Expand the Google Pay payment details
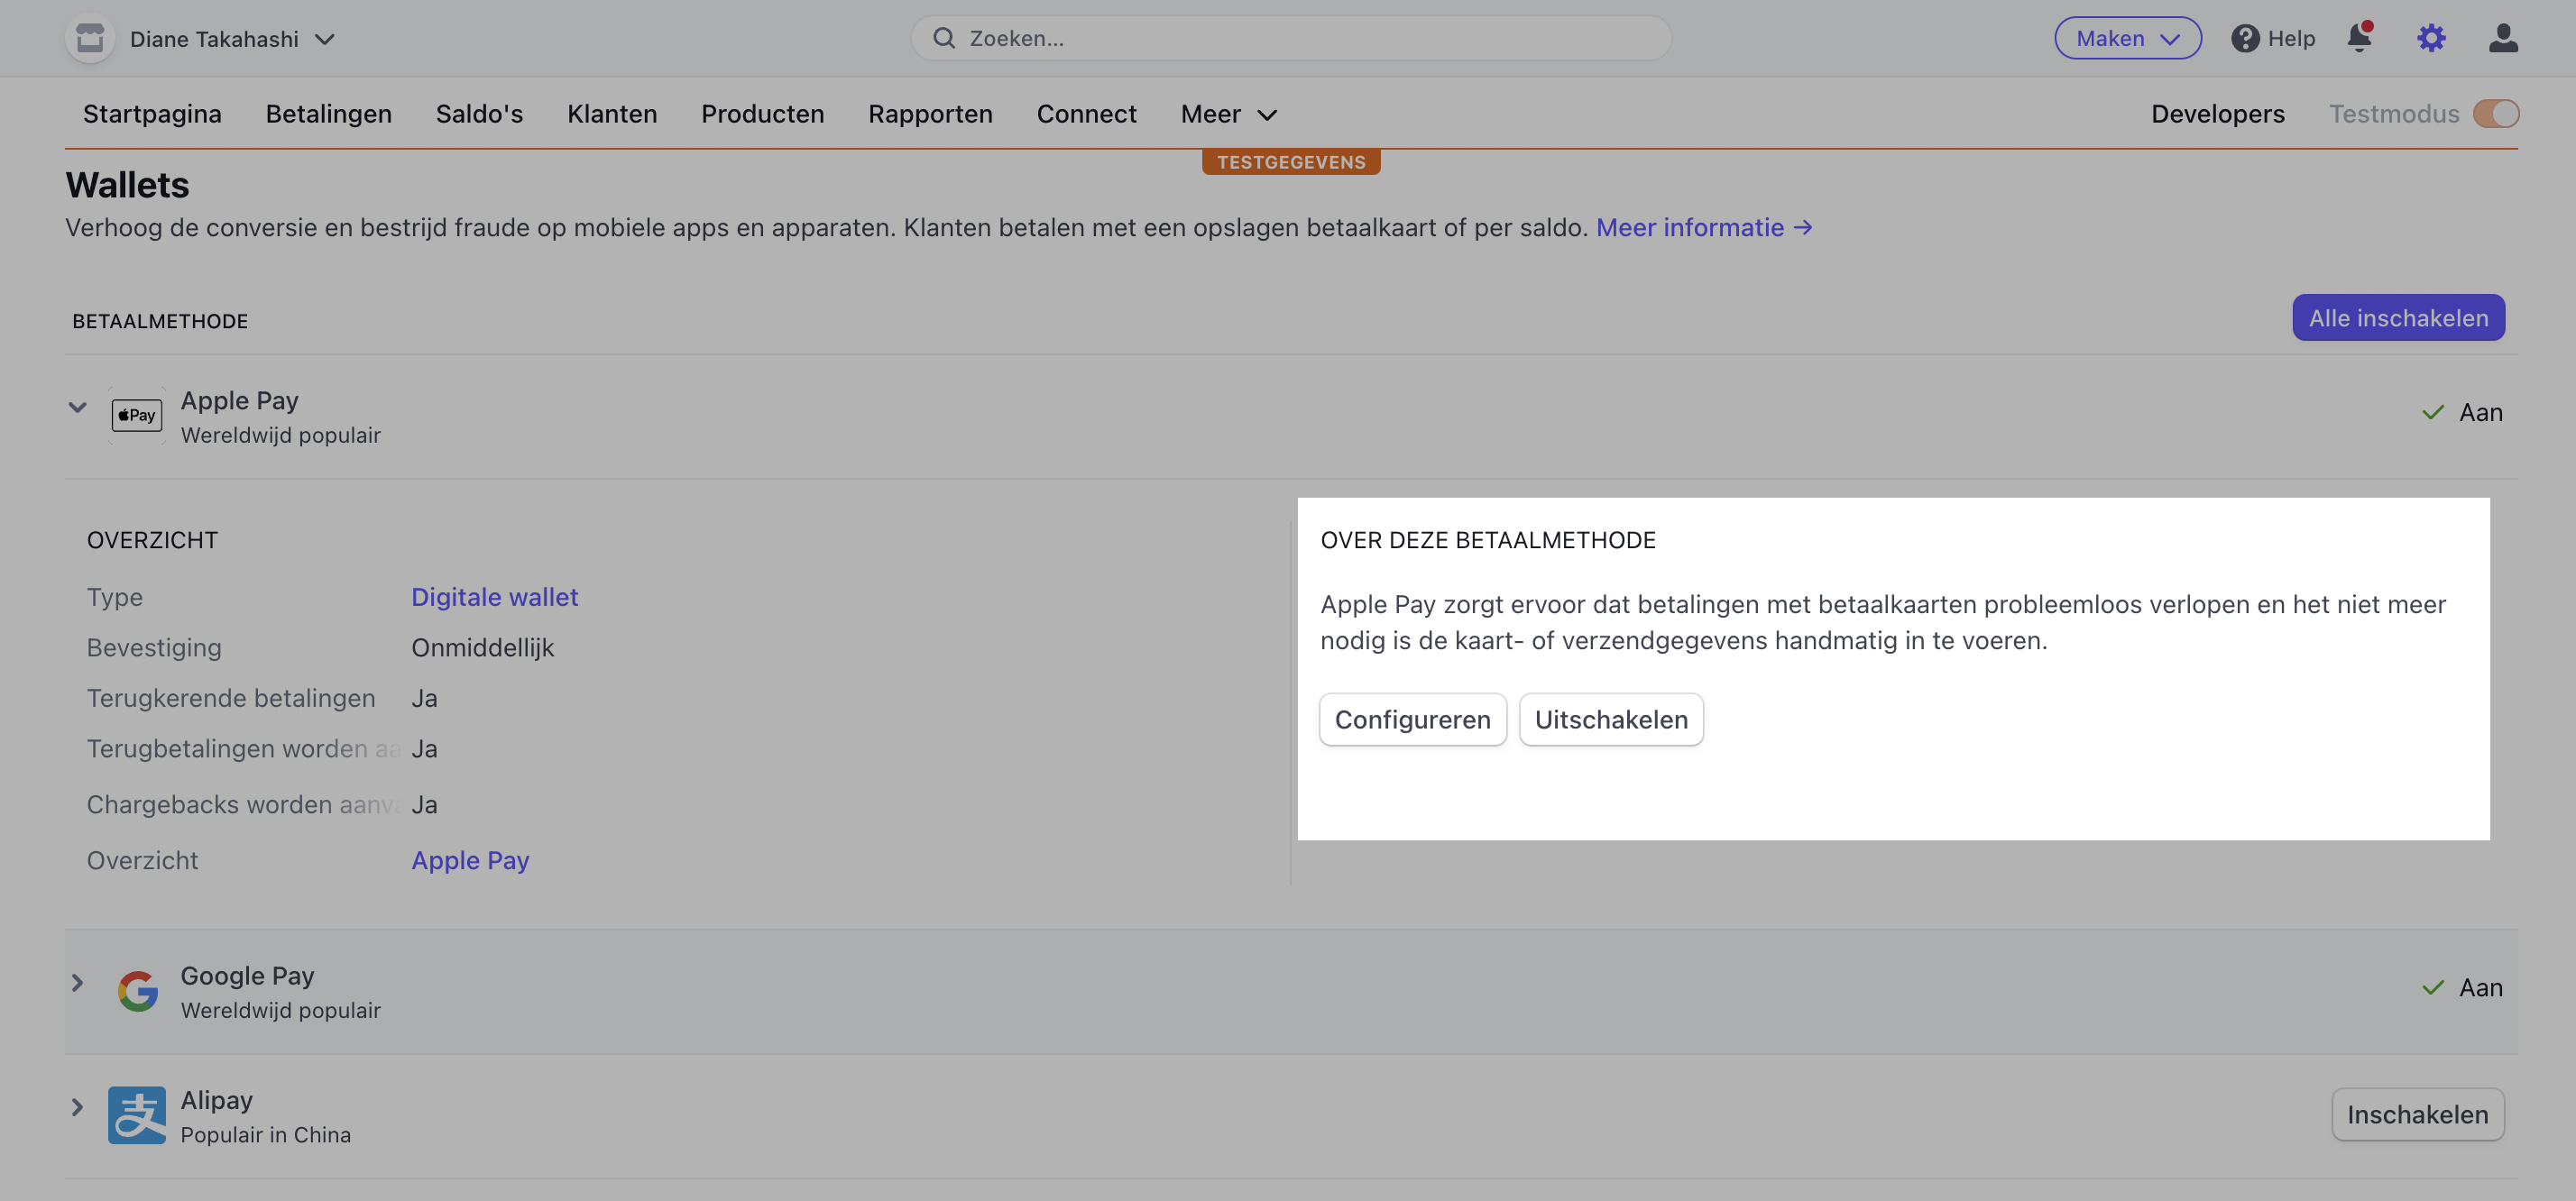 (x=76, y=984)
